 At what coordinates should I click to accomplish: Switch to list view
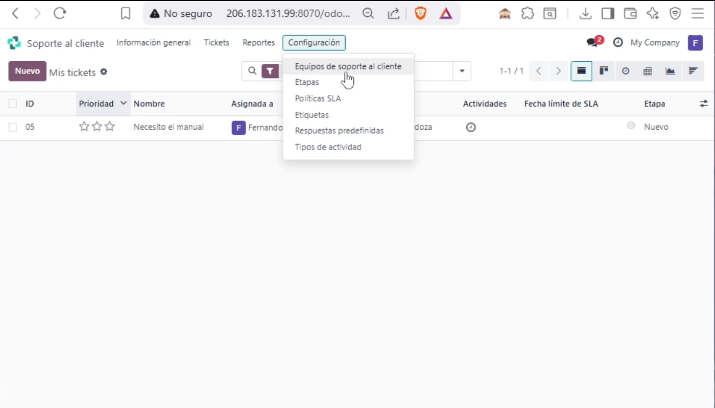tap(581, 71)
